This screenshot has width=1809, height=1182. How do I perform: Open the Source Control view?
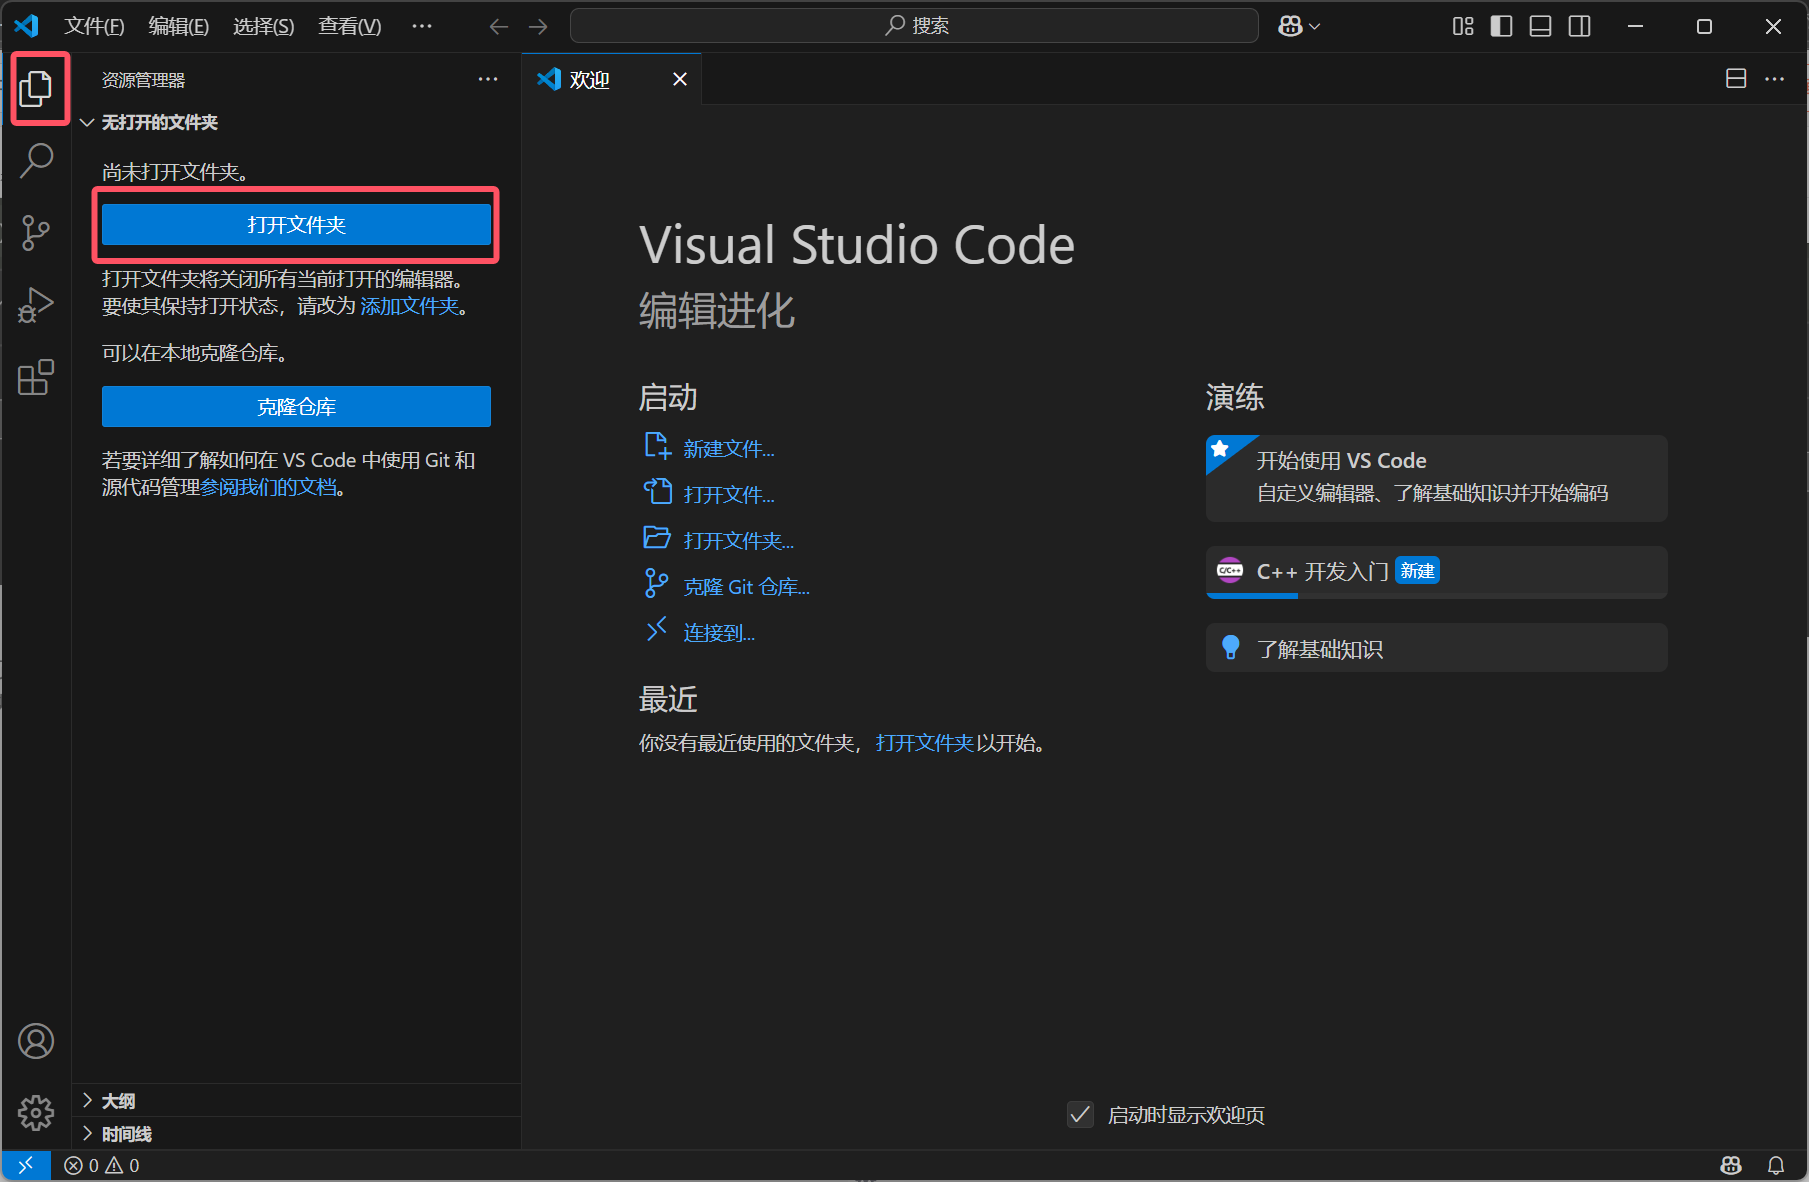[x=36, y=233]
